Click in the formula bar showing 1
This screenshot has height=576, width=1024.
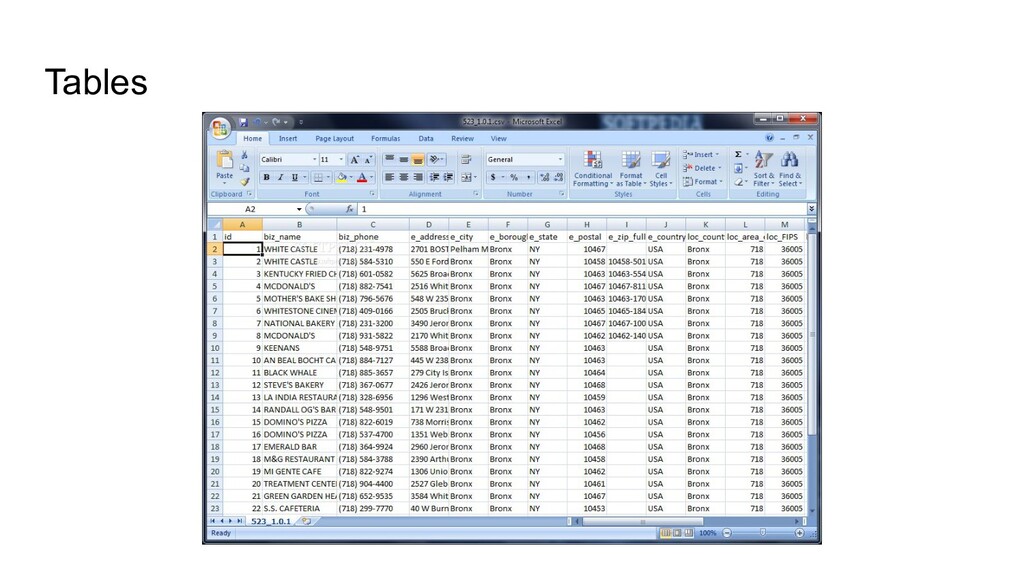[x=581, y=209]
